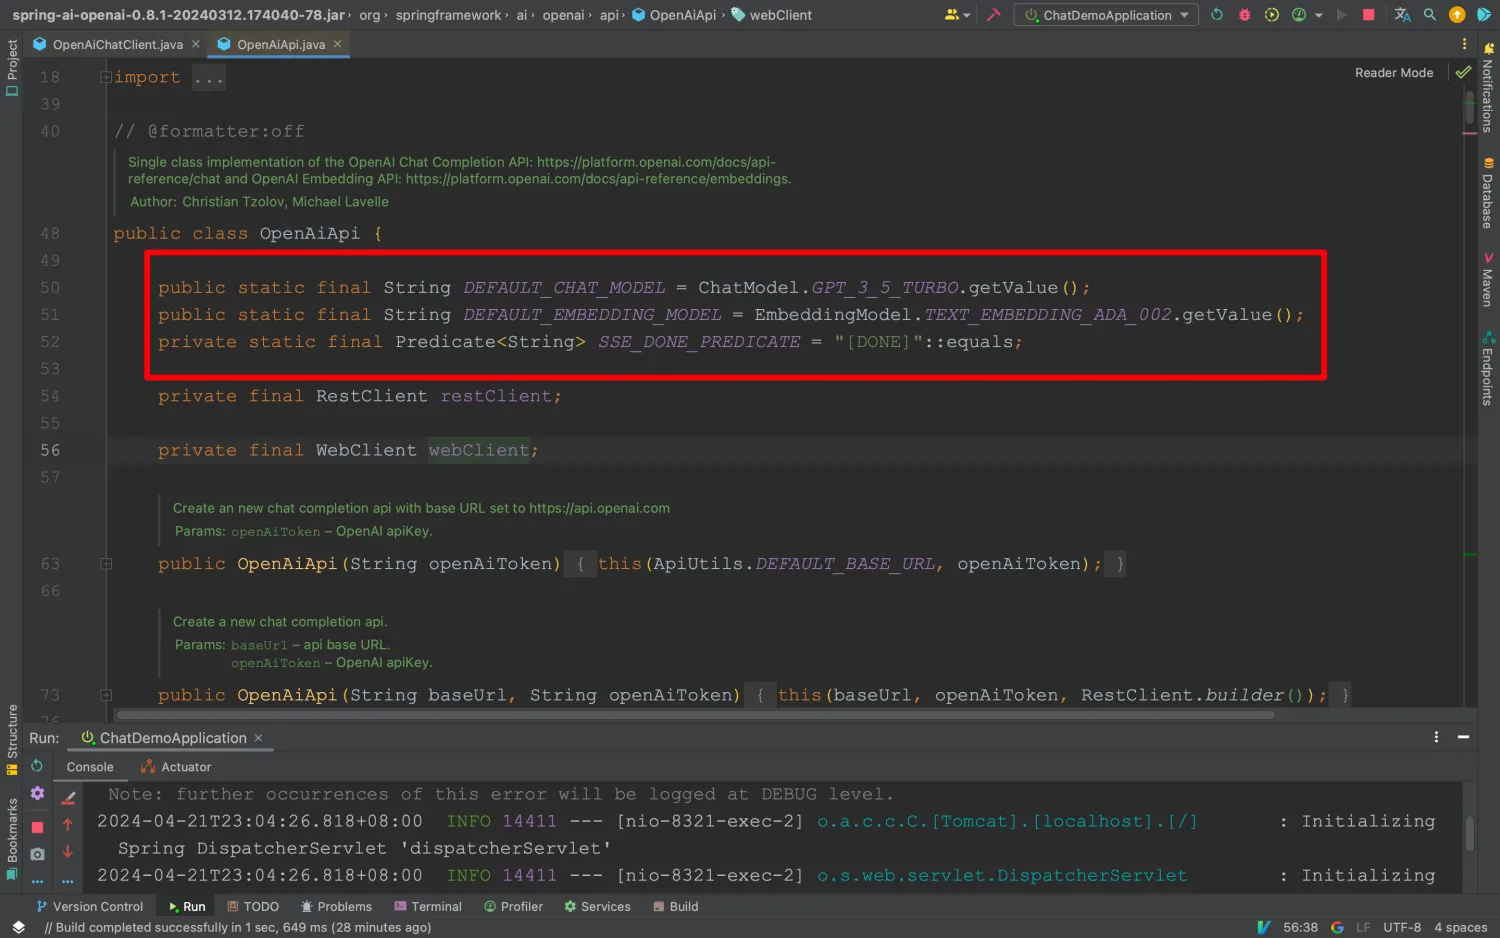
Task: Open the Actuator tab in Run panel
Action: [176, 767]
